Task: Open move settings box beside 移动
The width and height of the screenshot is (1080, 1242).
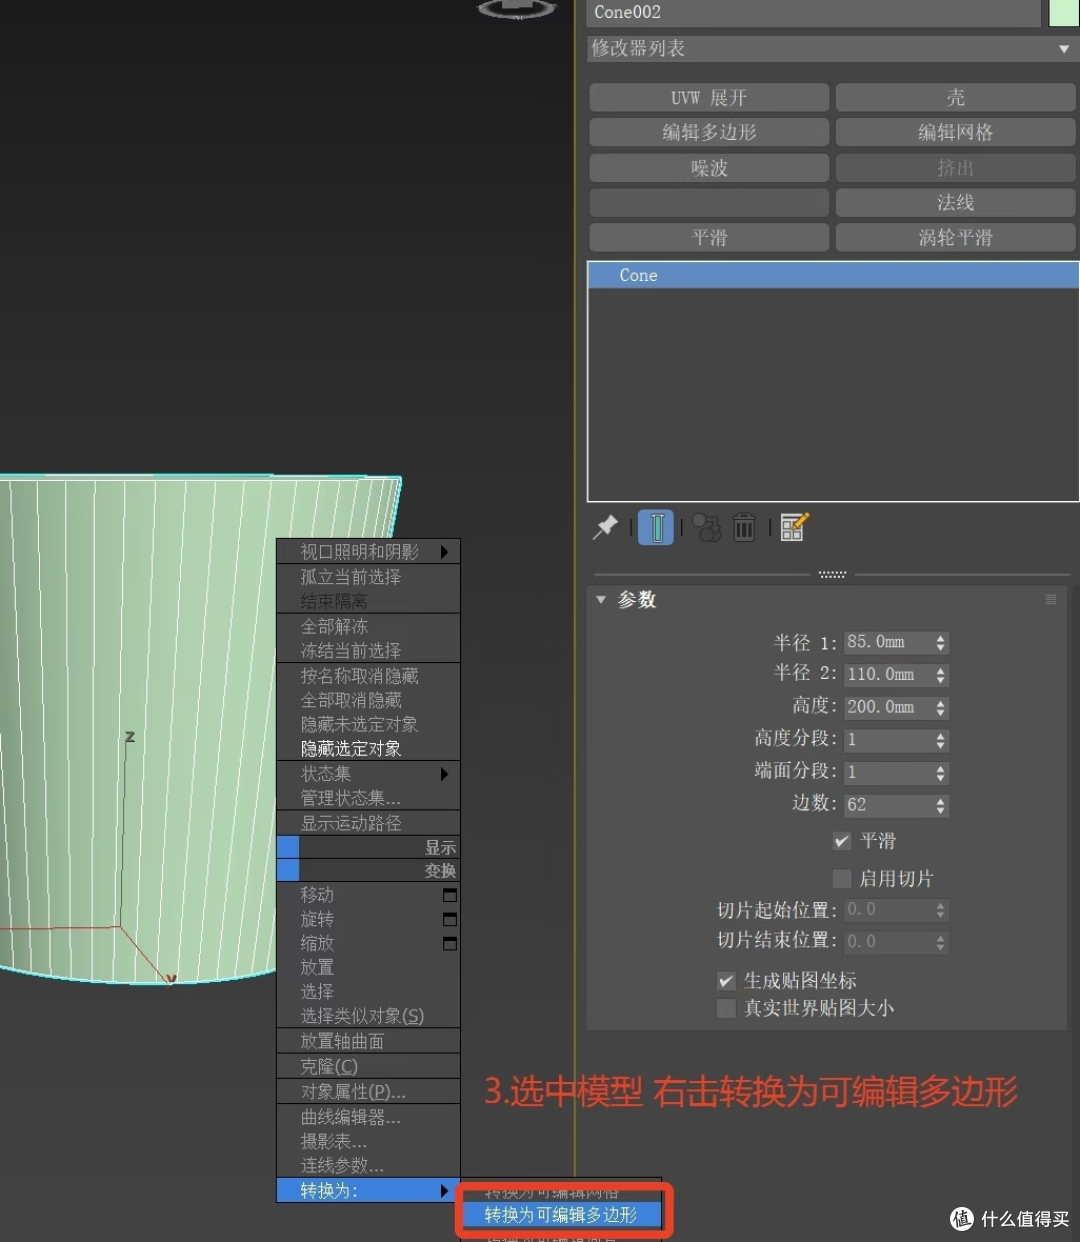Action: (x=450, y=895)
